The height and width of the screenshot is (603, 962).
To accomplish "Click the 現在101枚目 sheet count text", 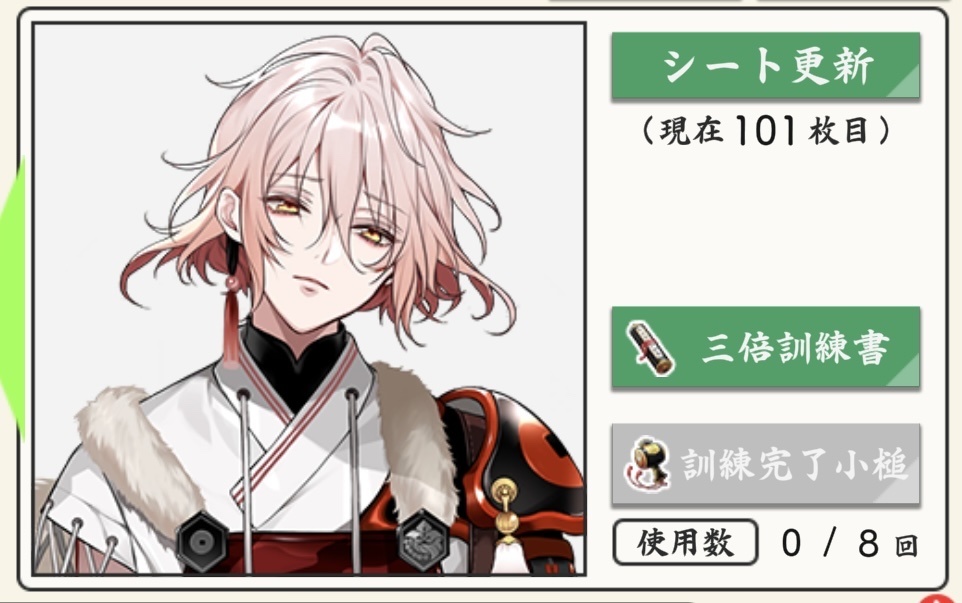I will (766, 130).
